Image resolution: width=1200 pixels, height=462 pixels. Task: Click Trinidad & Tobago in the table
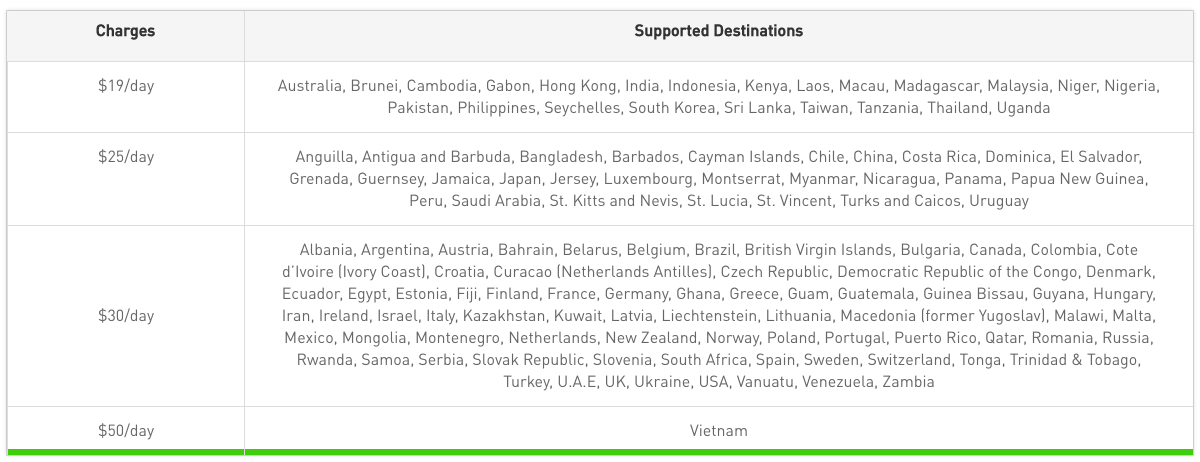click(1074, 360)
